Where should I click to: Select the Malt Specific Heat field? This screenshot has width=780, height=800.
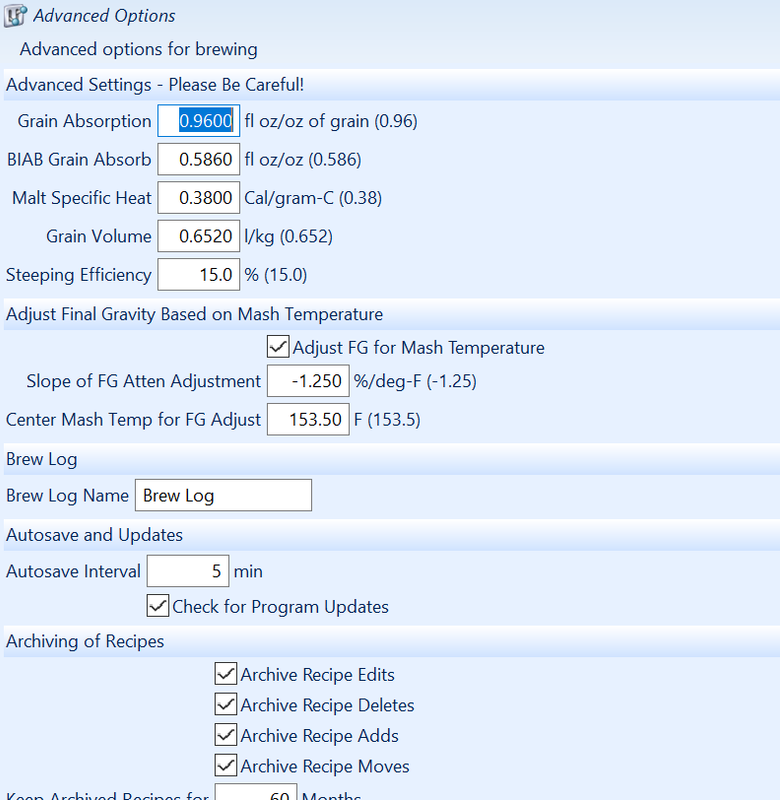(x=198, y=197)
